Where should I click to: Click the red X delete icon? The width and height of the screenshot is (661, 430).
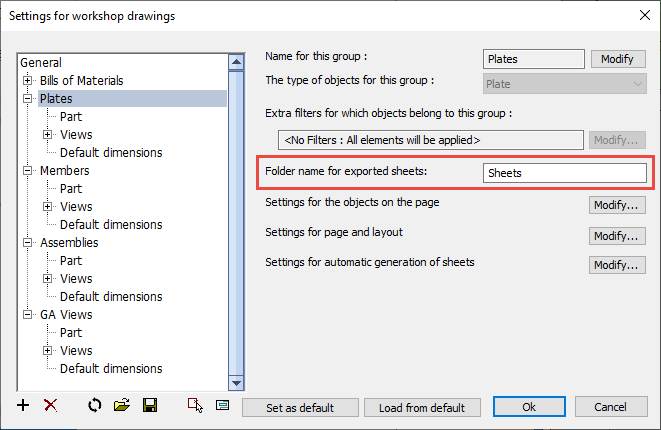coord(51,406)
